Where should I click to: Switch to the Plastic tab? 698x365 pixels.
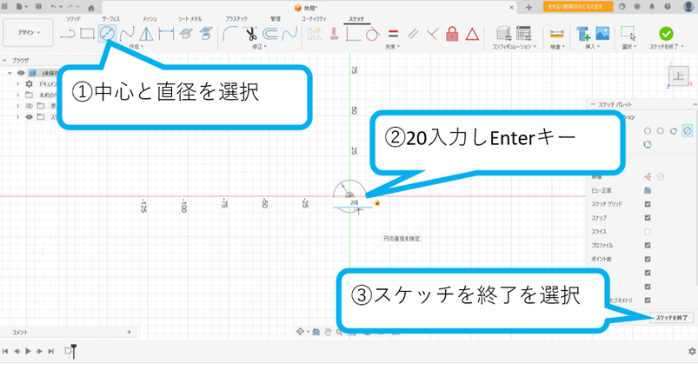pos(236,19)
